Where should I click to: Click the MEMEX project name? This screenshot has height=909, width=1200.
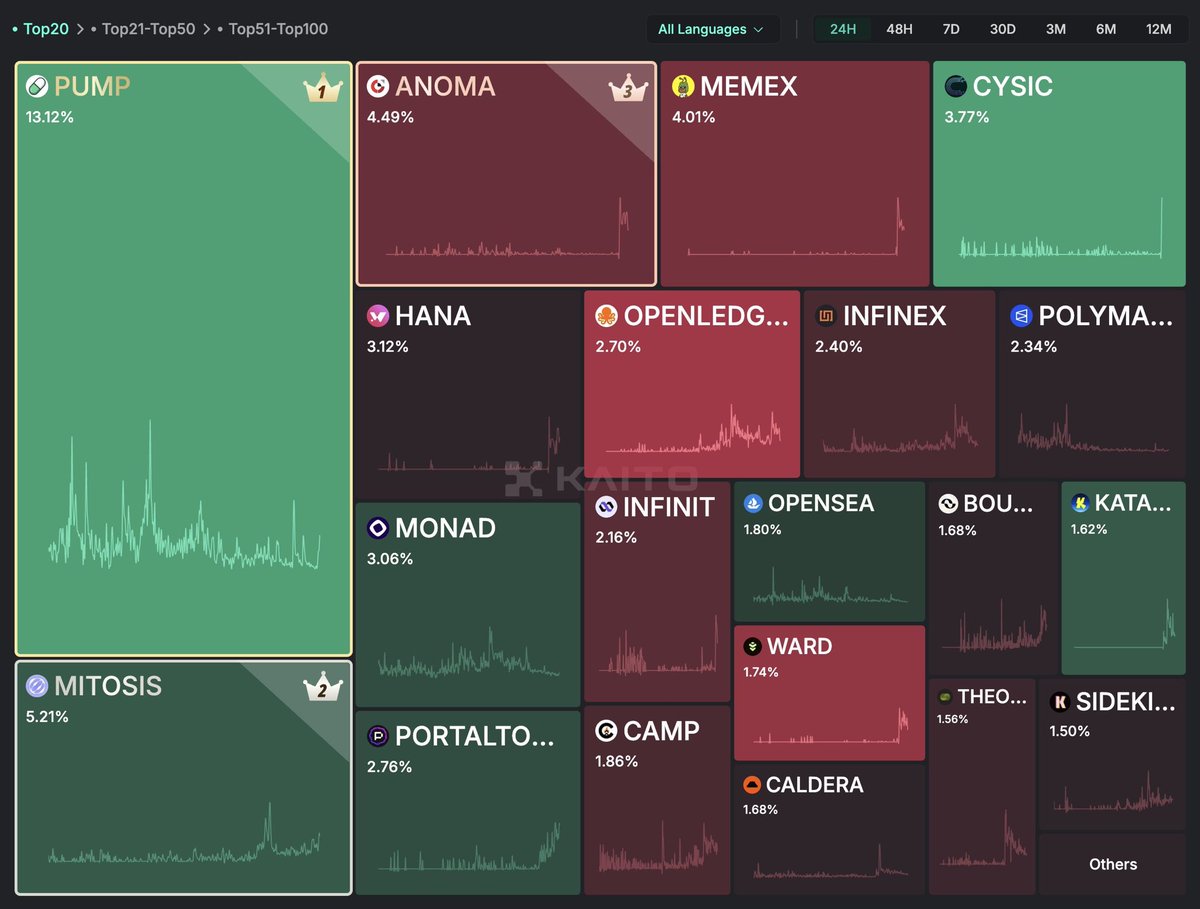click(x=749, y=86)
